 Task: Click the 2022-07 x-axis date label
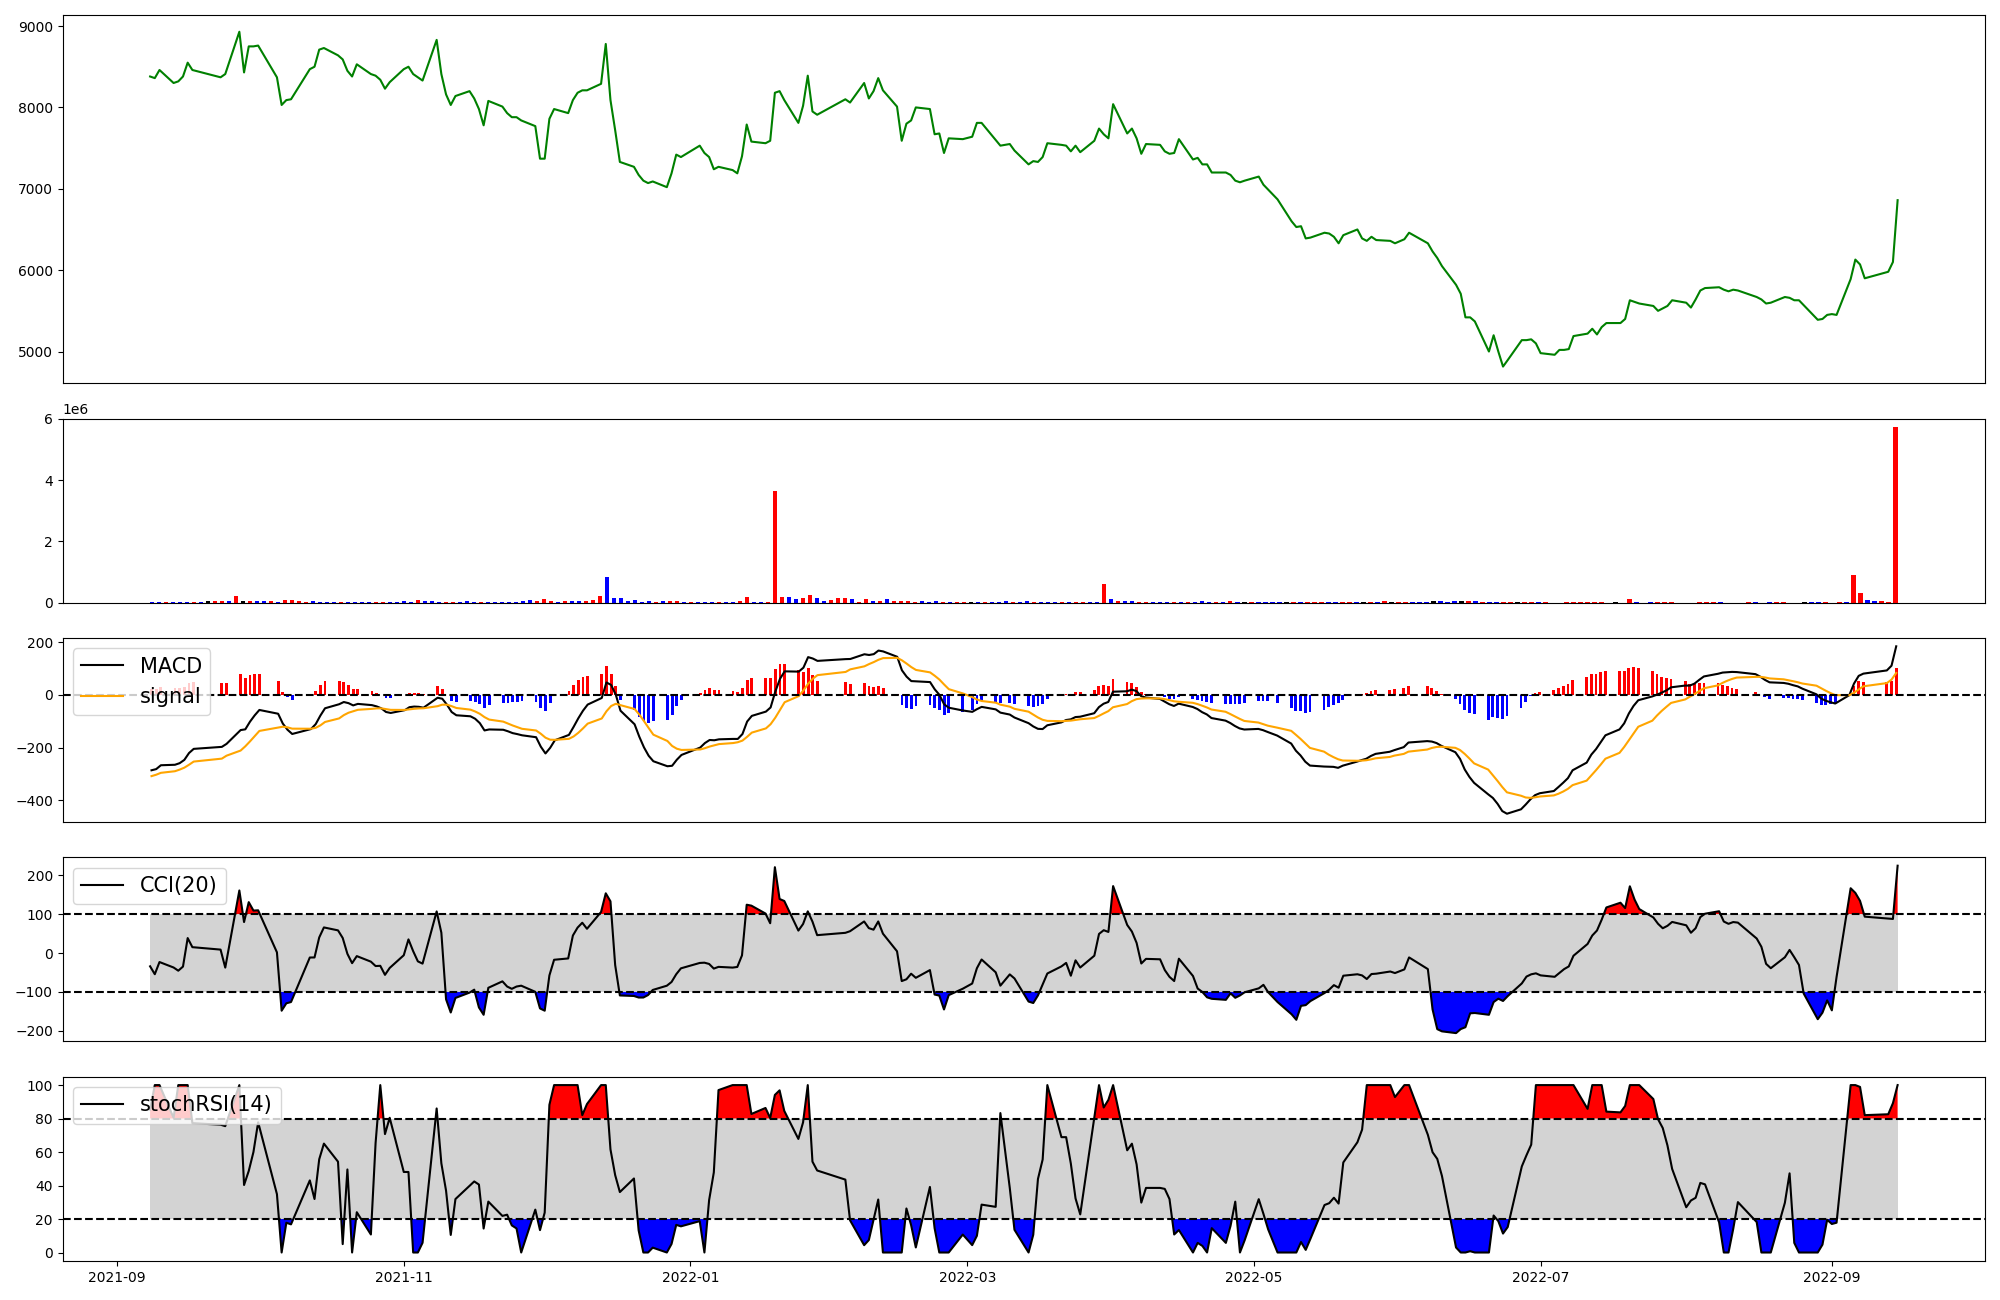coord(1540,1277)
